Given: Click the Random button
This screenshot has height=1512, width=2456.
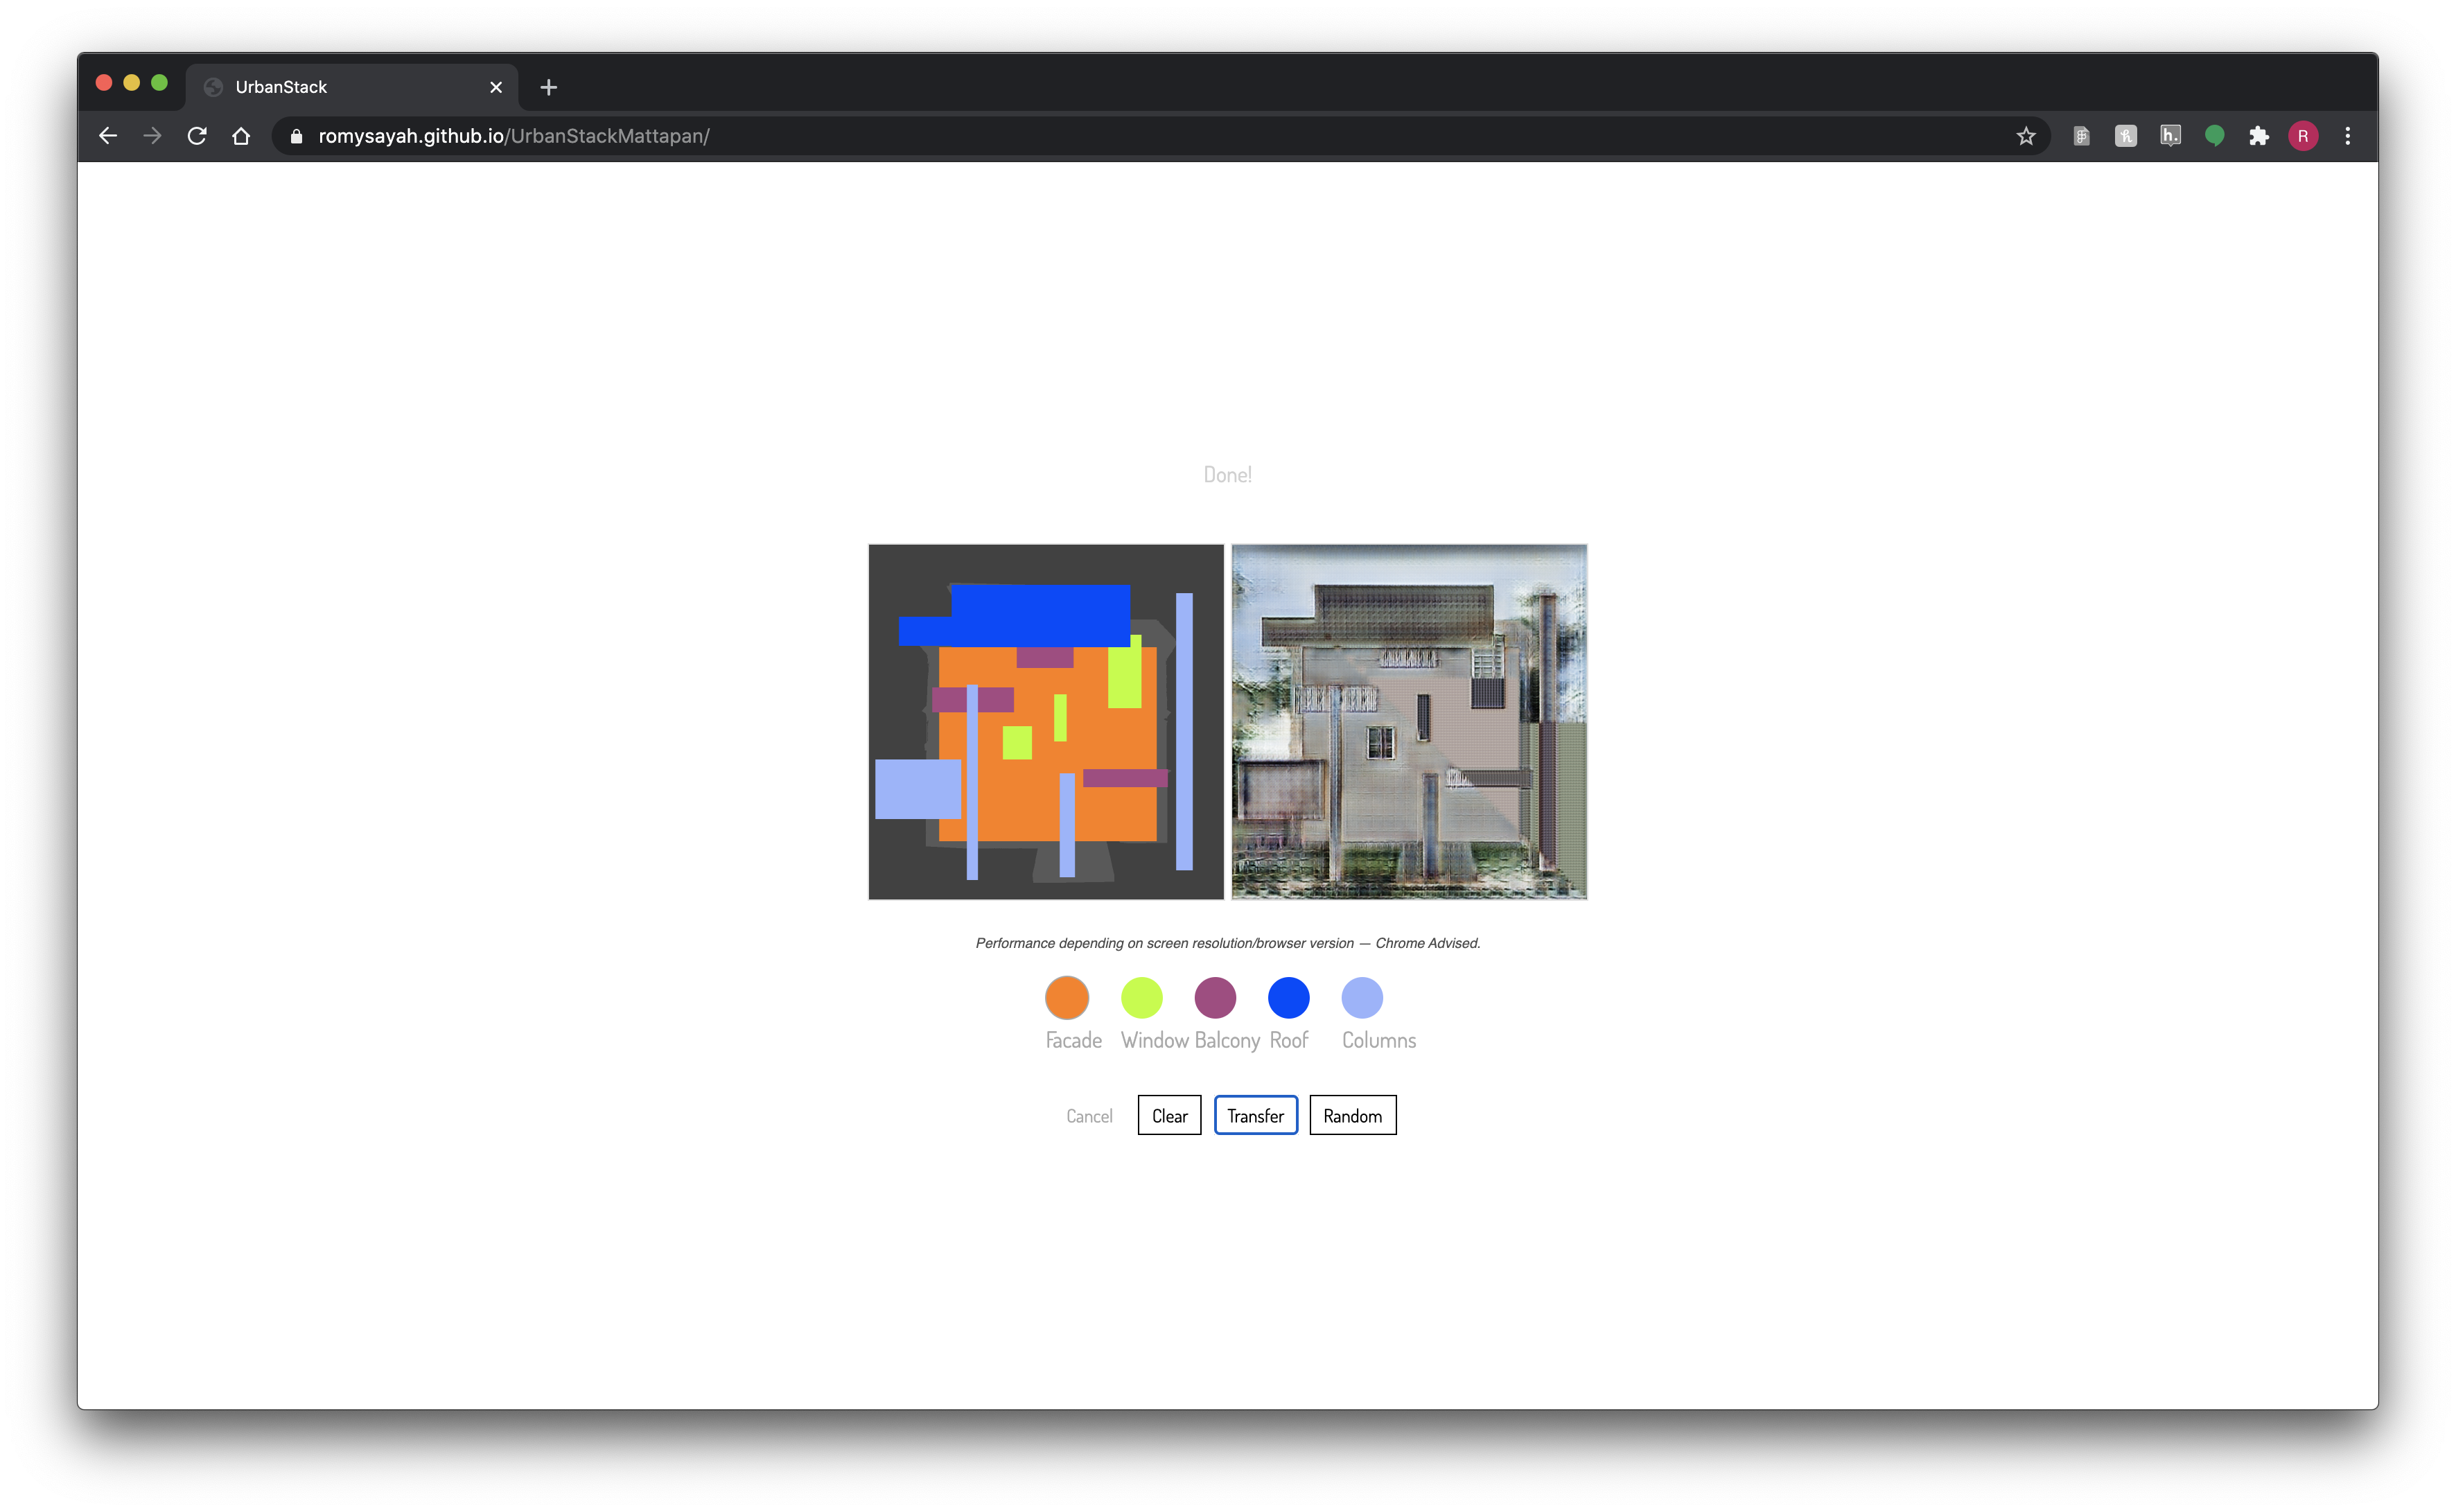Looking at the screenshot, I should [x=1352, y=1116].
